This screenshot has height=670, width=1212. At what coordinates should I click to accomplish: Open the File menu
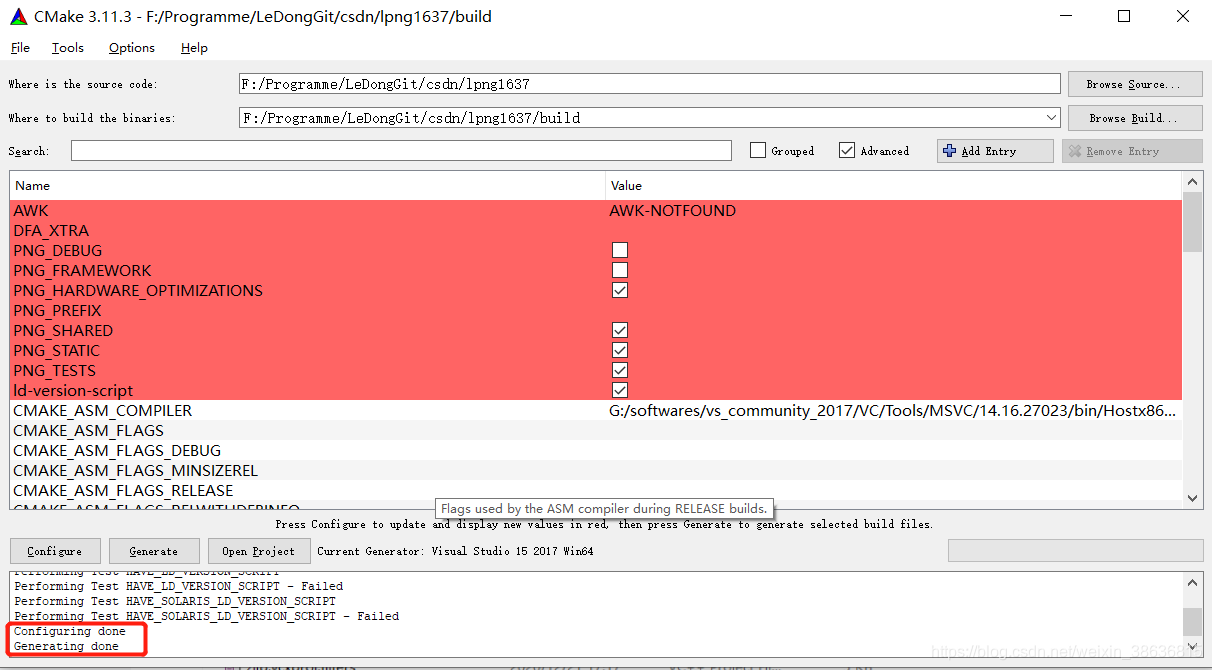[20, 47]
